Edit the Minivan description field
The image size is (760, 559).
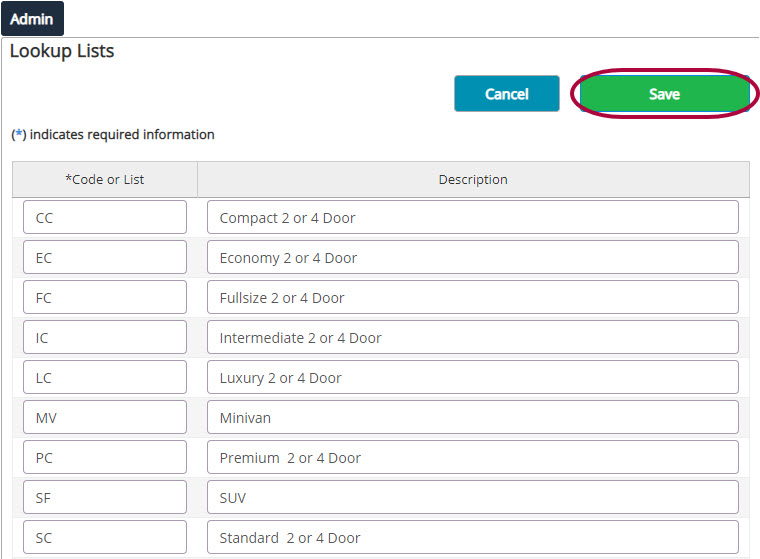[x=473, y=417]
